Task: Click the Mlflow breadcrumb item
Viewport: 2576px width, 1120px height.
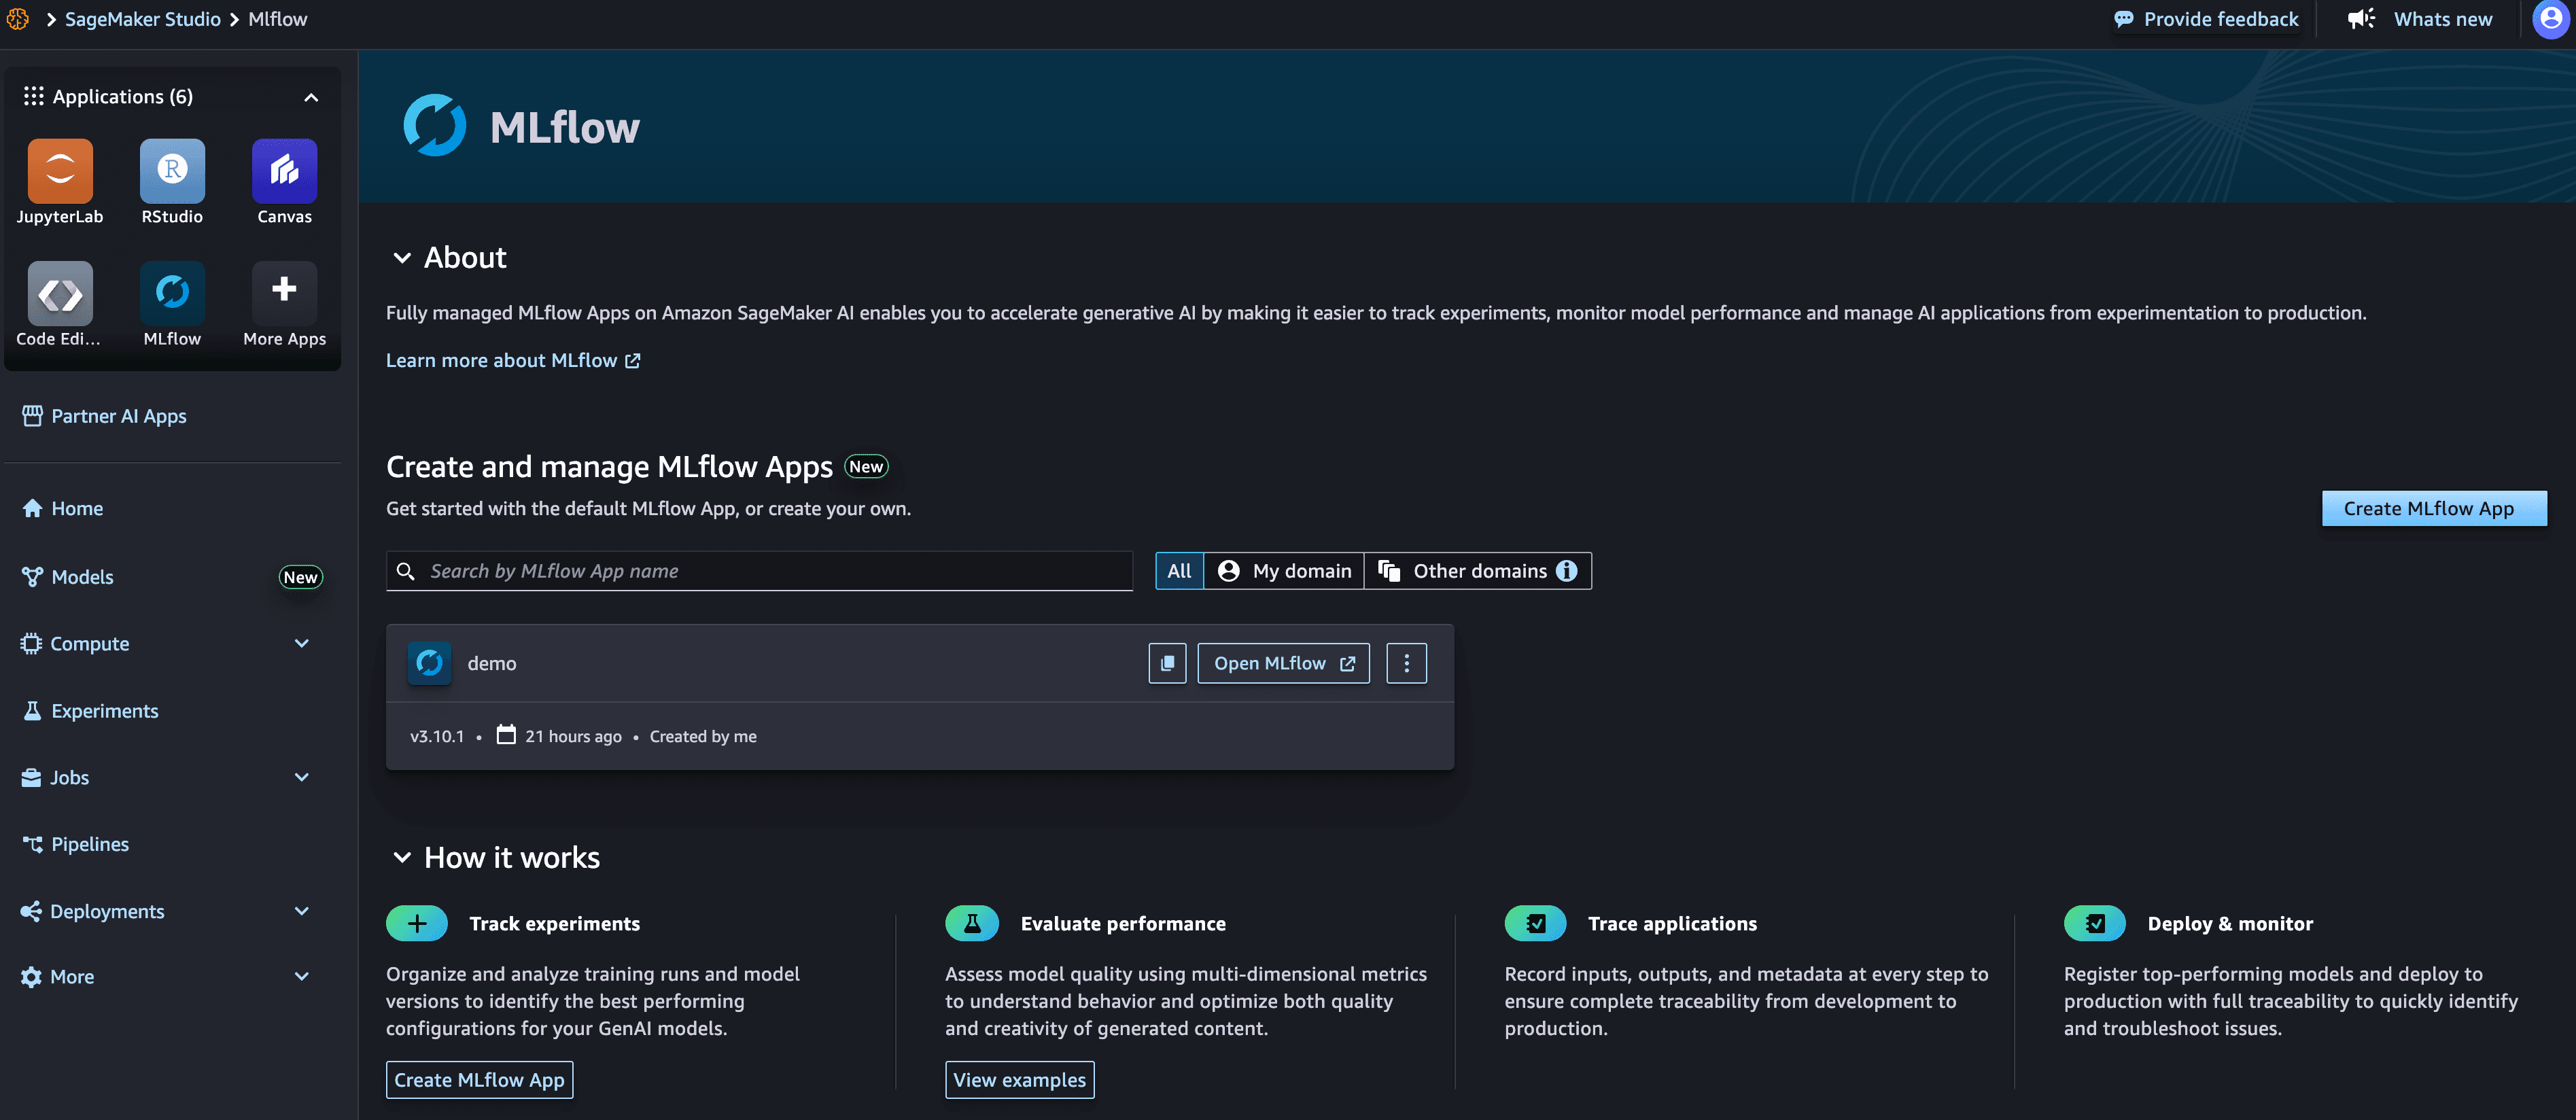Action: click(x=278, y=19)
